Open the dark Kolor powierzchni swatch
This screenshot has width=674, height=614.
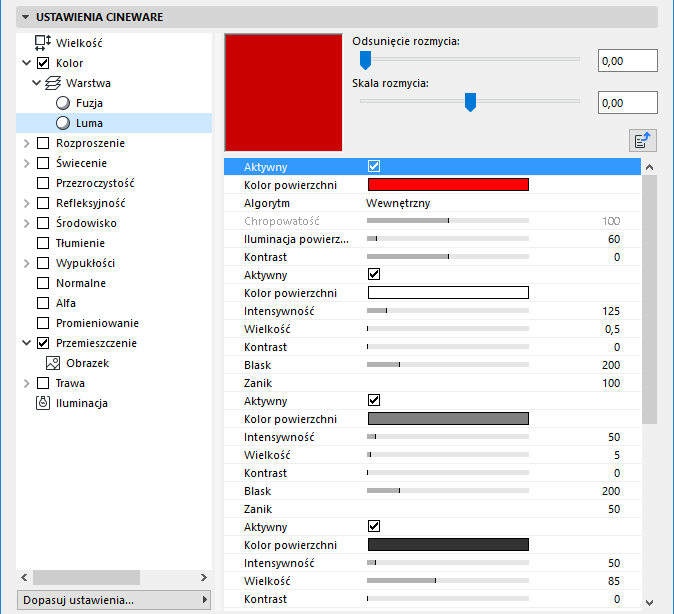click(448, 544)
